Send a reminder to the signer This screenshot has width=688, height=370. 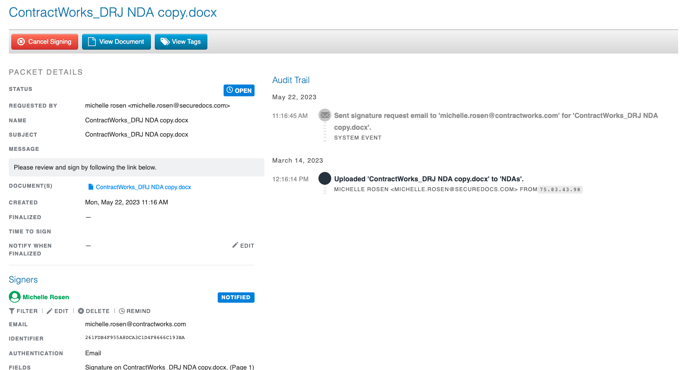click(135, 311)
